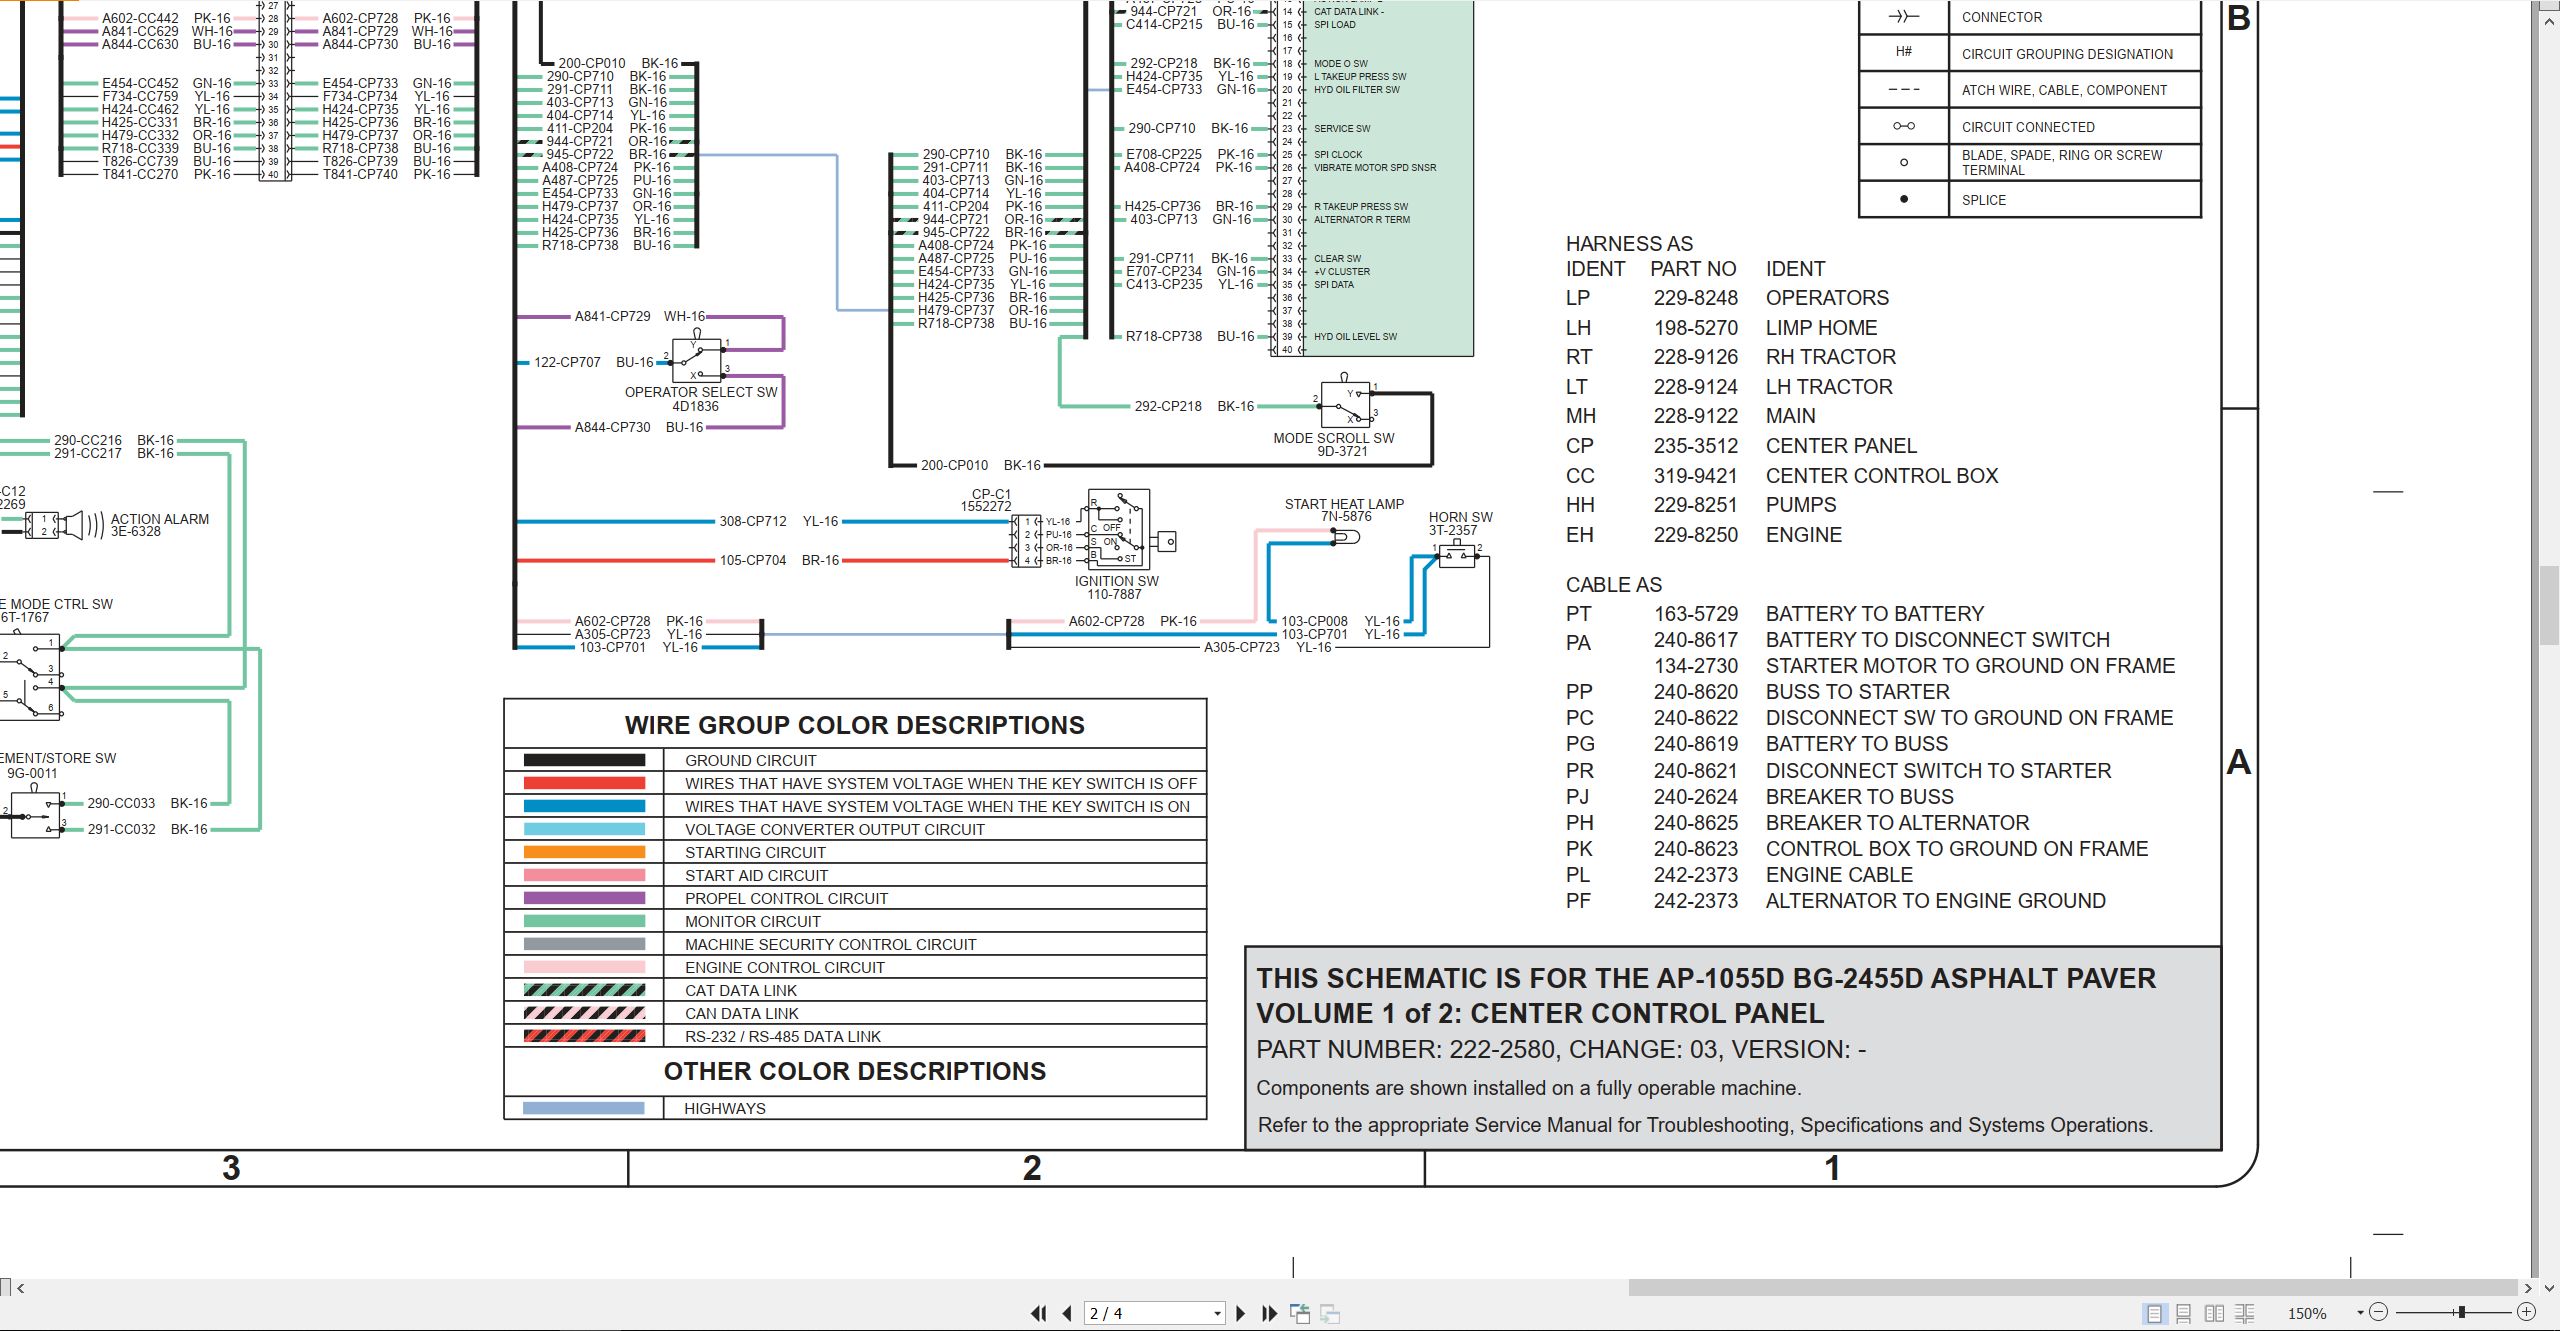Open the page number dropdown arrow
The height and width of the screenshot is (1331, 2560).
[x=1217, y=1313]
